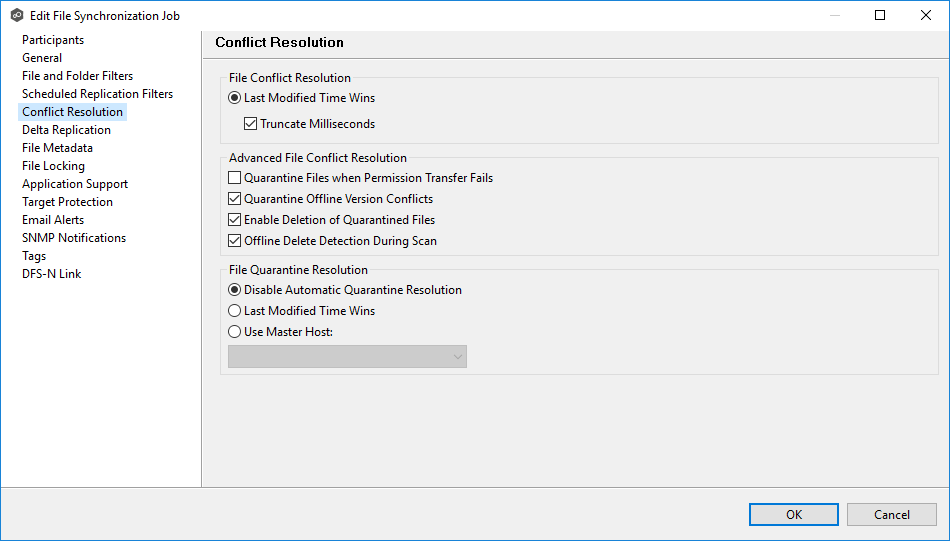Navigate to DFS-N Link page

coord(51,274)
